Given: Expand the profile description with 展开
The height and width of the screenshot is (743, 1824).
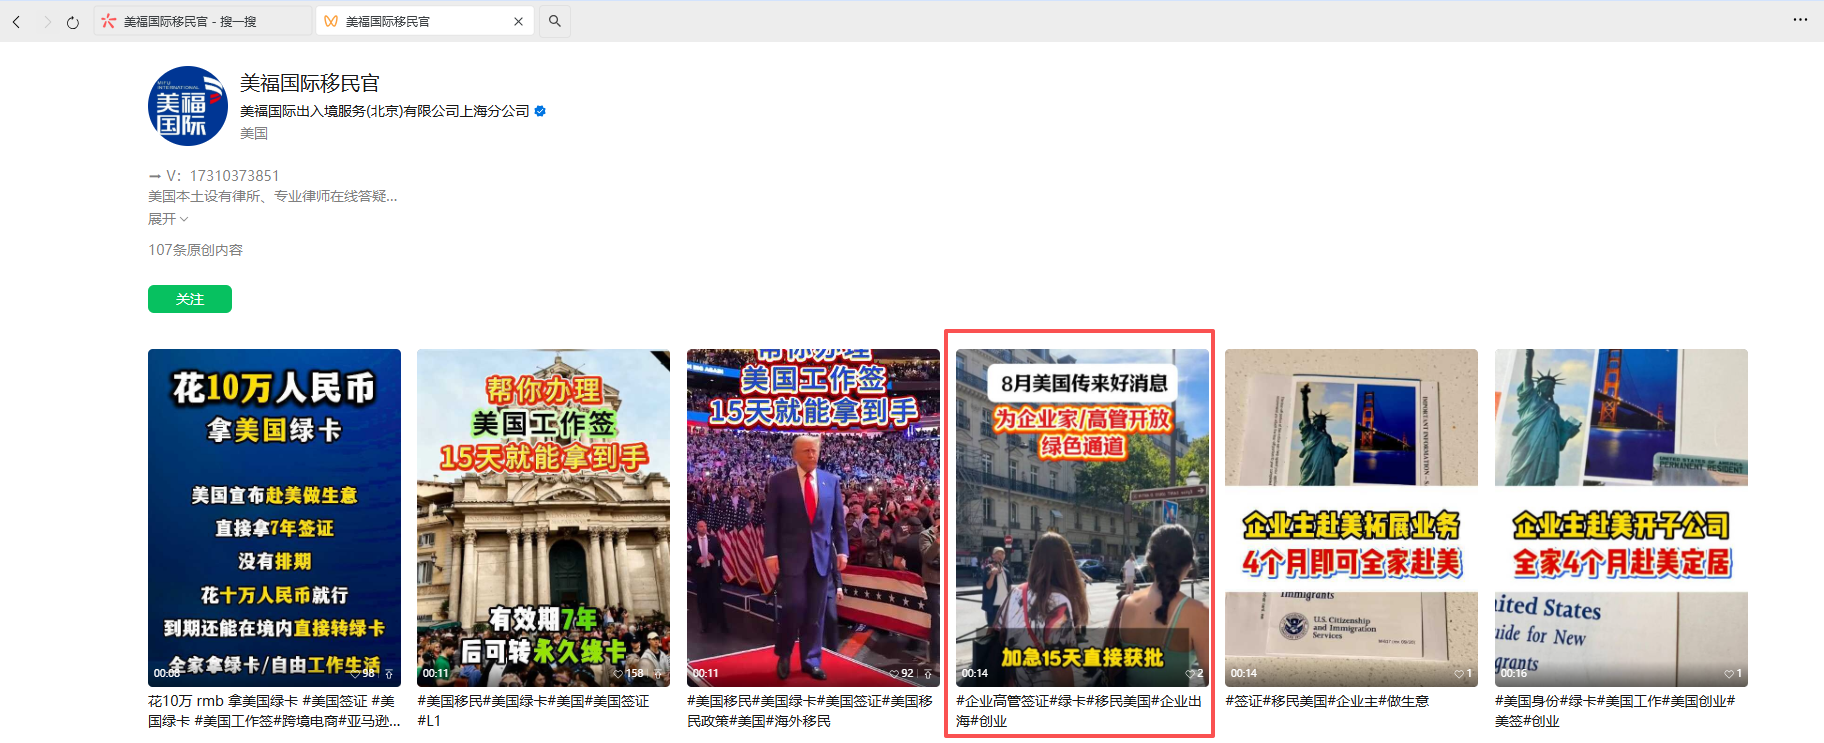Looking at the screenshot, I should (168, 219).
